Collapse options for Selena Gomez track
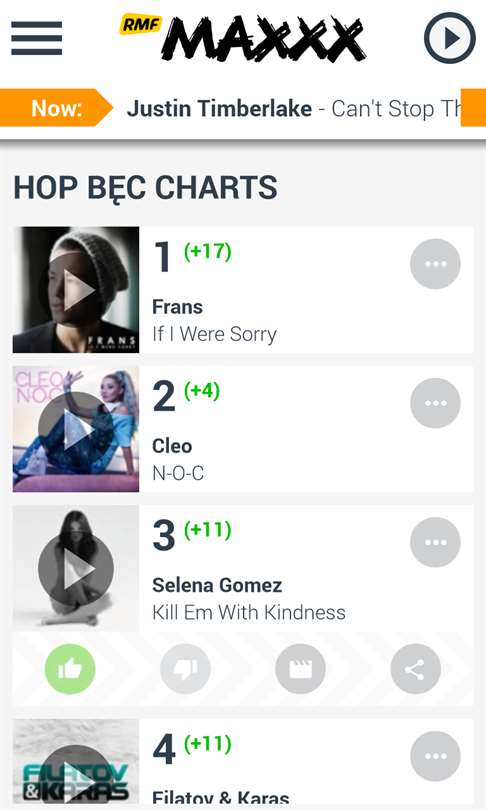This screenshot has width=486, height=810. tap(435, 542)
